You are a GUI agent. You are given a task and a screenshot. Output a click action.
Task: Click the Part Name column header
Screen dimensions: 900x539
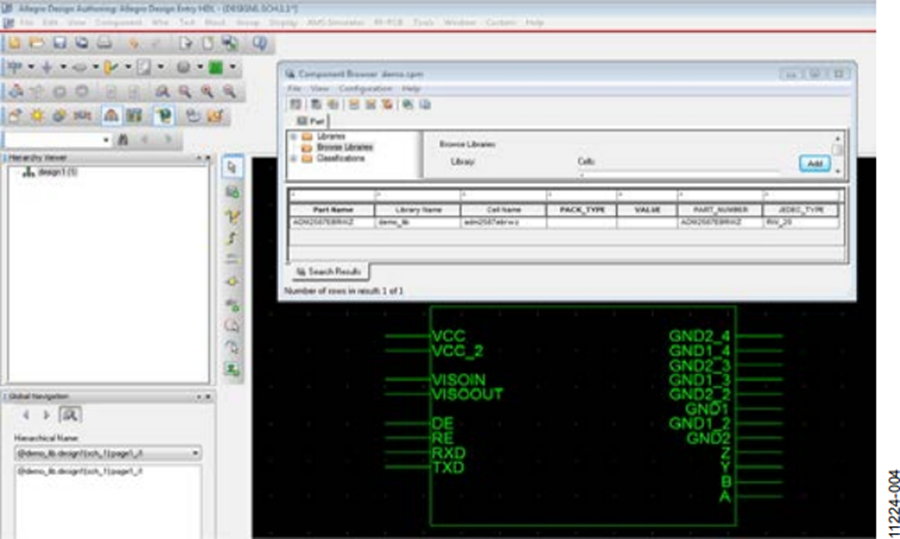tap(333, 210)
